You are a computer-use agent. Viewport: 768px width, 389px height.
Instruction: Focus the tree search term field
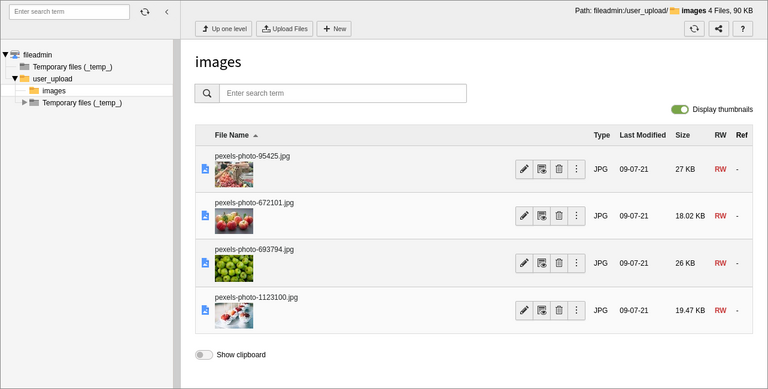(70, 12)
